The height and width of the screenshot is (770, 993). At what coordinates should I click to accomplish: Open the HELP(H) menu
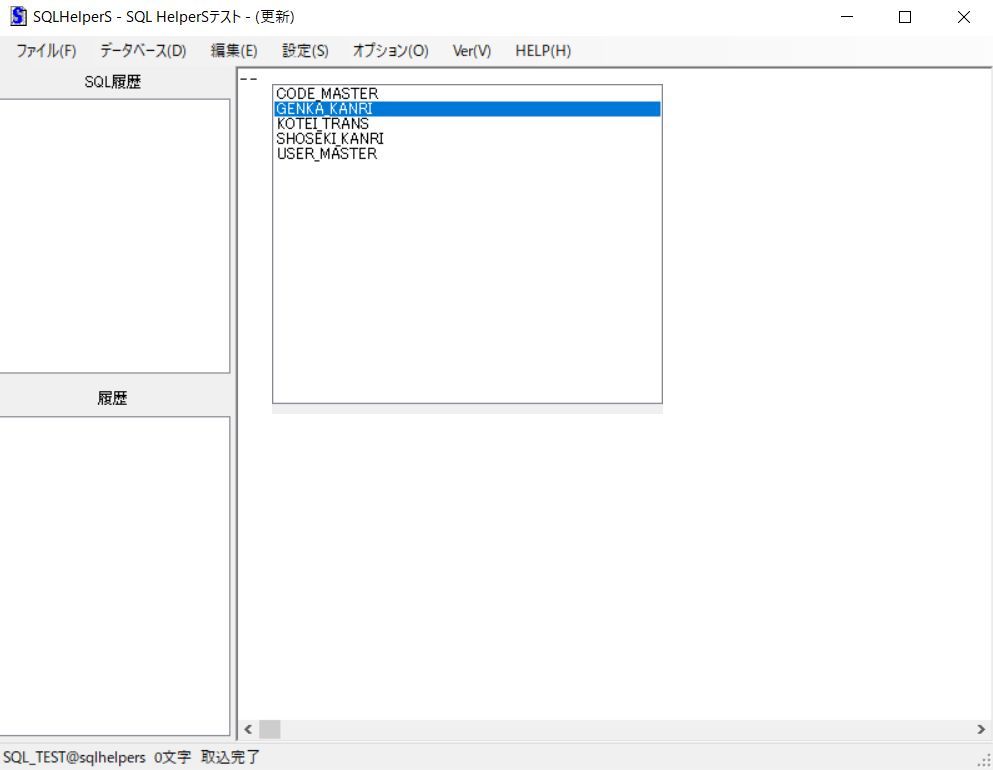(543, 51)
